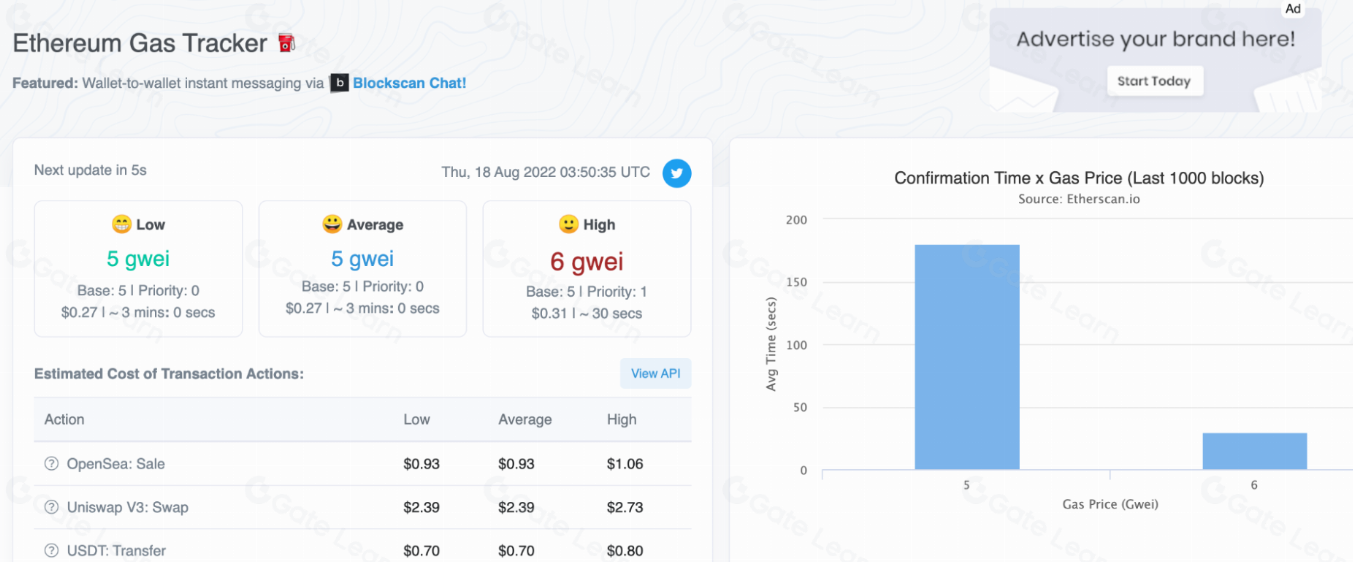1353x562 pixels.
Task: Click the Low grinning emoji icon
Action: pyautogui.click(x=122, y=225)
